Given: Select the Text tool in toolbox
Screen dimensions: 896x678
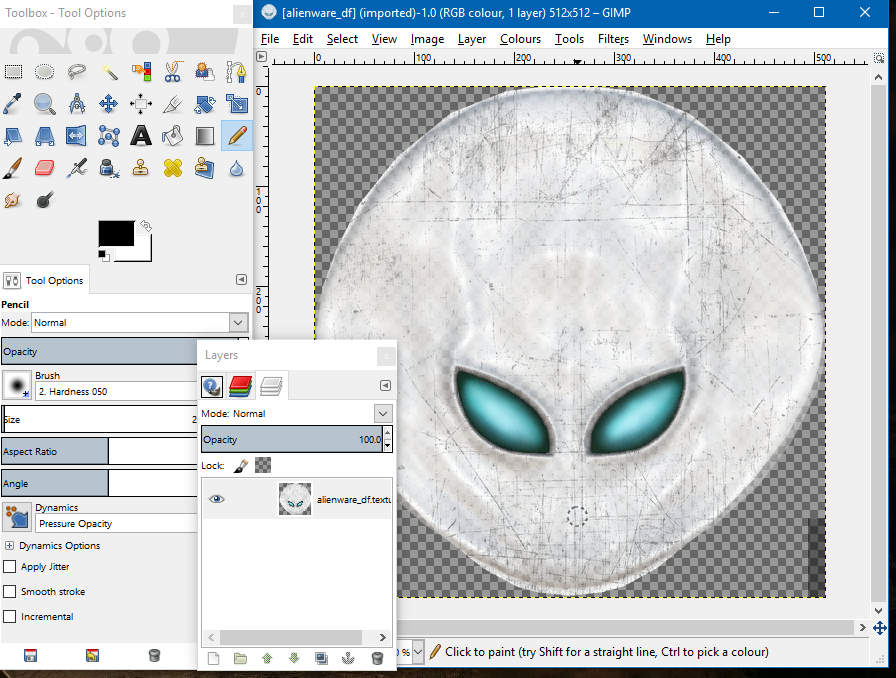Looking at the screenshot, I should [141, 135].
